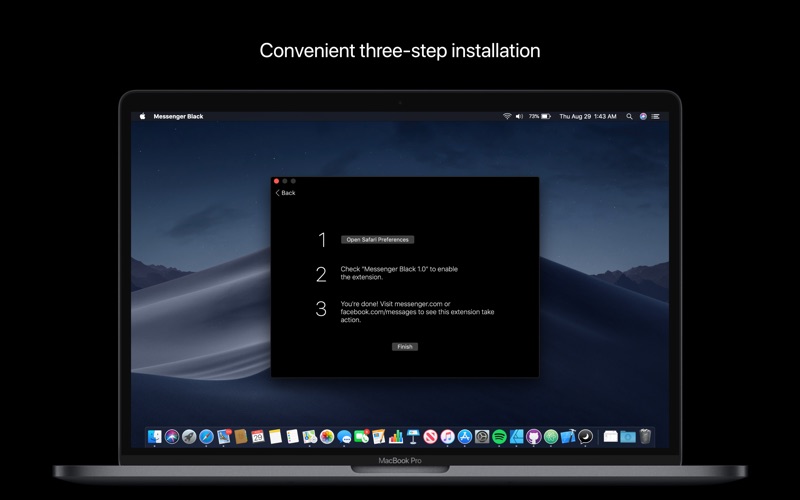Open the blue Downloads folder in dock
The image size is (800, 500).
[628, 437]
